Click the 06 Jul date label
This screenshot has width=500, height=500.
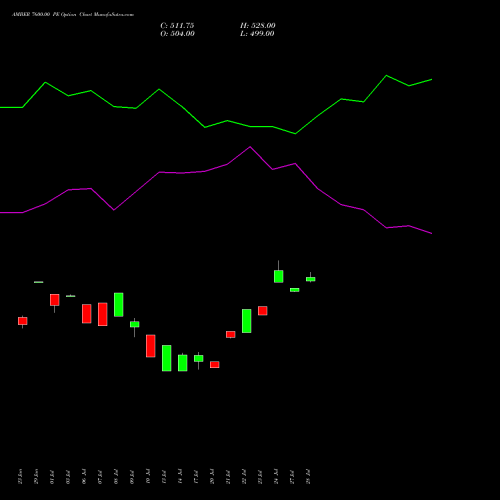point(84,477)
